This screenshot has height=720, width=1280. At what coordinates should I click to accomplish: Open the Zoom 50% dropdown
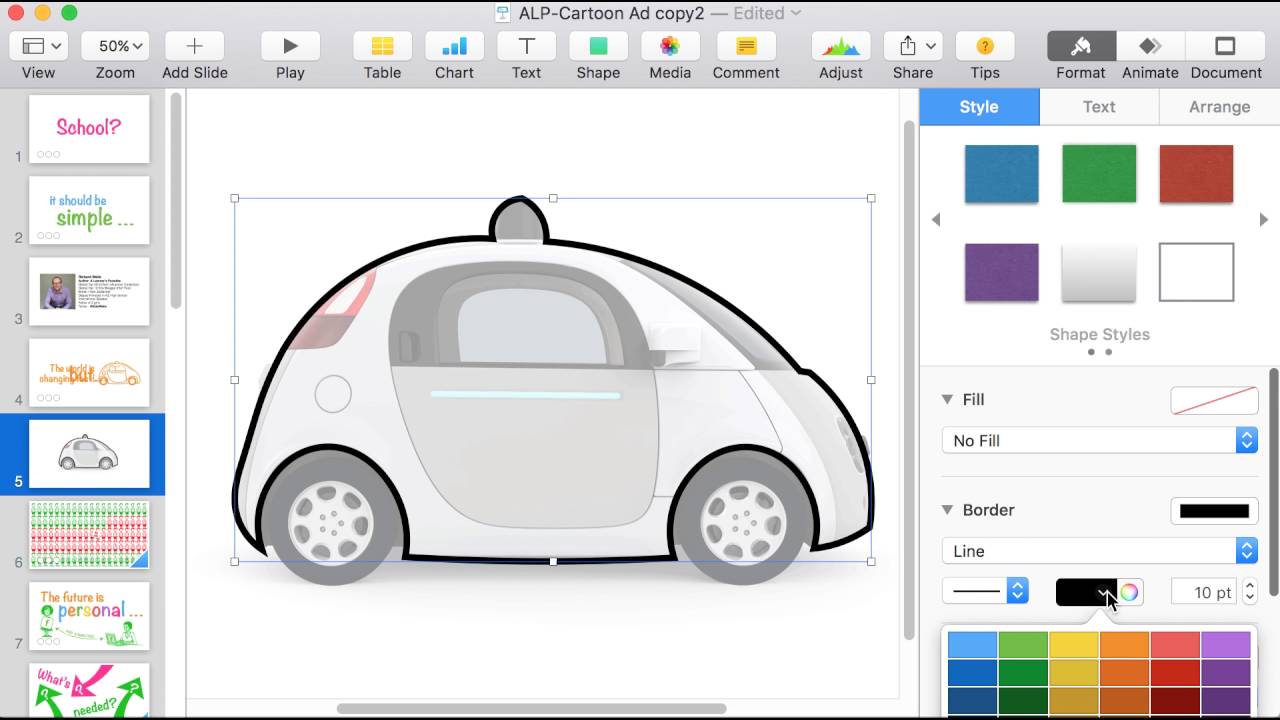[115, 46]
